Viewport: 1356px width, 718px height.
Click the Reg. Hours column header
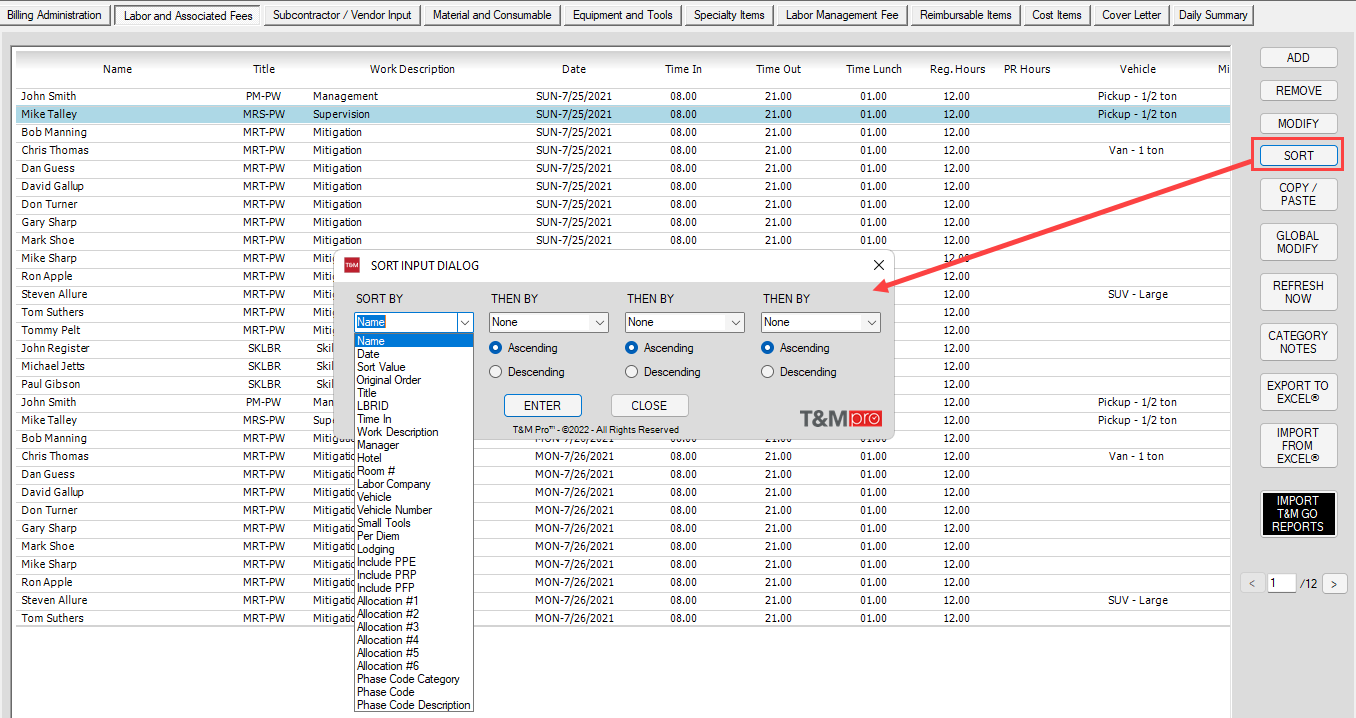(957, 69)
